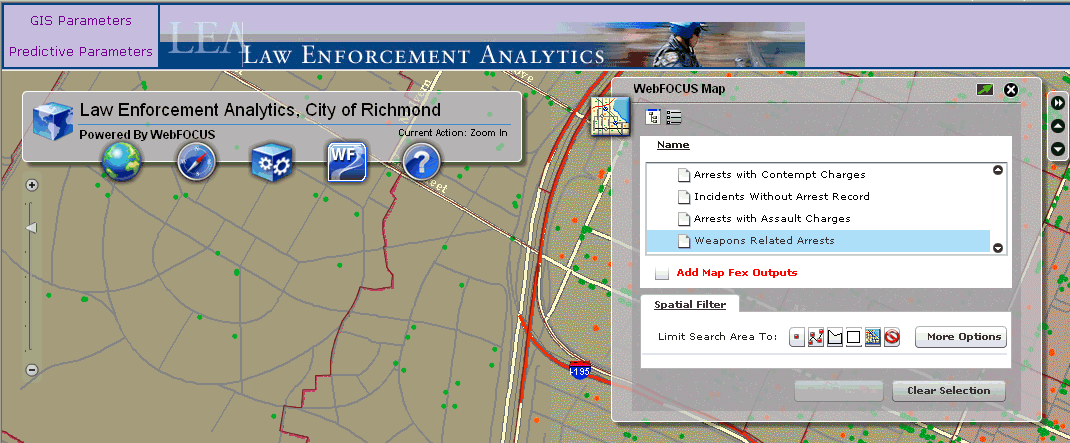1070x443 pixels.
Task: Click the zoom in plus on slider
Action: [32, 185]
